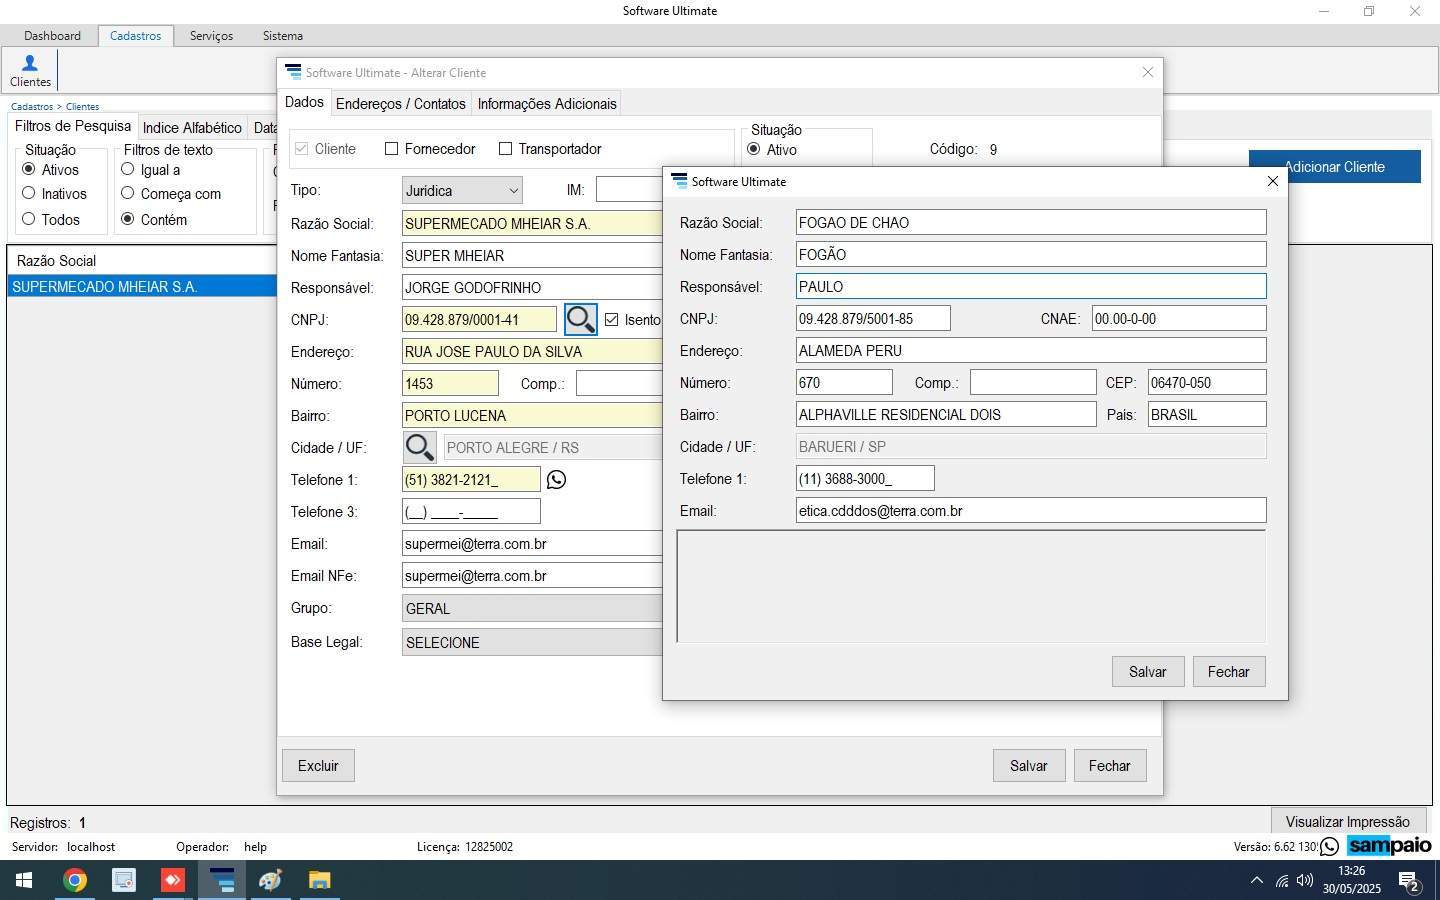Click the Excluir button
The width and height of the screenshot is (1440, 900).
tap(318, 766)
